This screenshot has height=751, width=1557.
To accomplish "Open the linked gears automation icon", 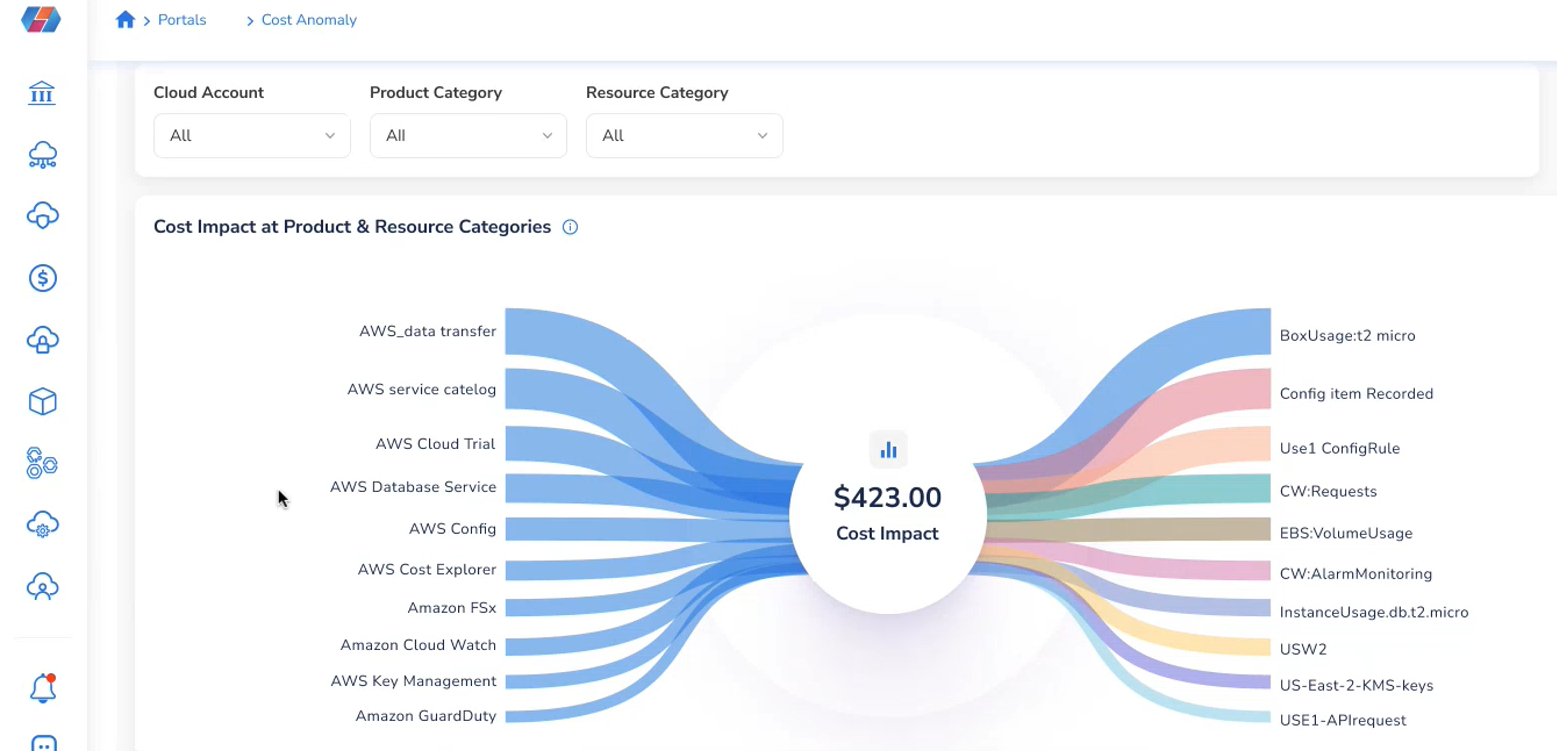I will tap(42, 463).
